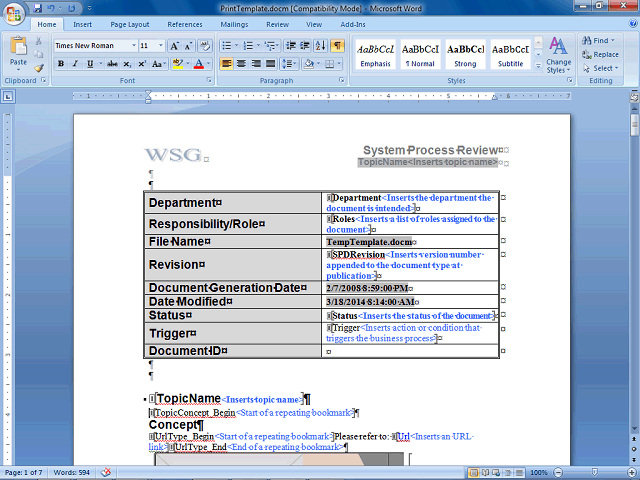The width and height of the screenshot is (640, 480).
Task: Open bullets list dropdown
Action: [236, 45]
